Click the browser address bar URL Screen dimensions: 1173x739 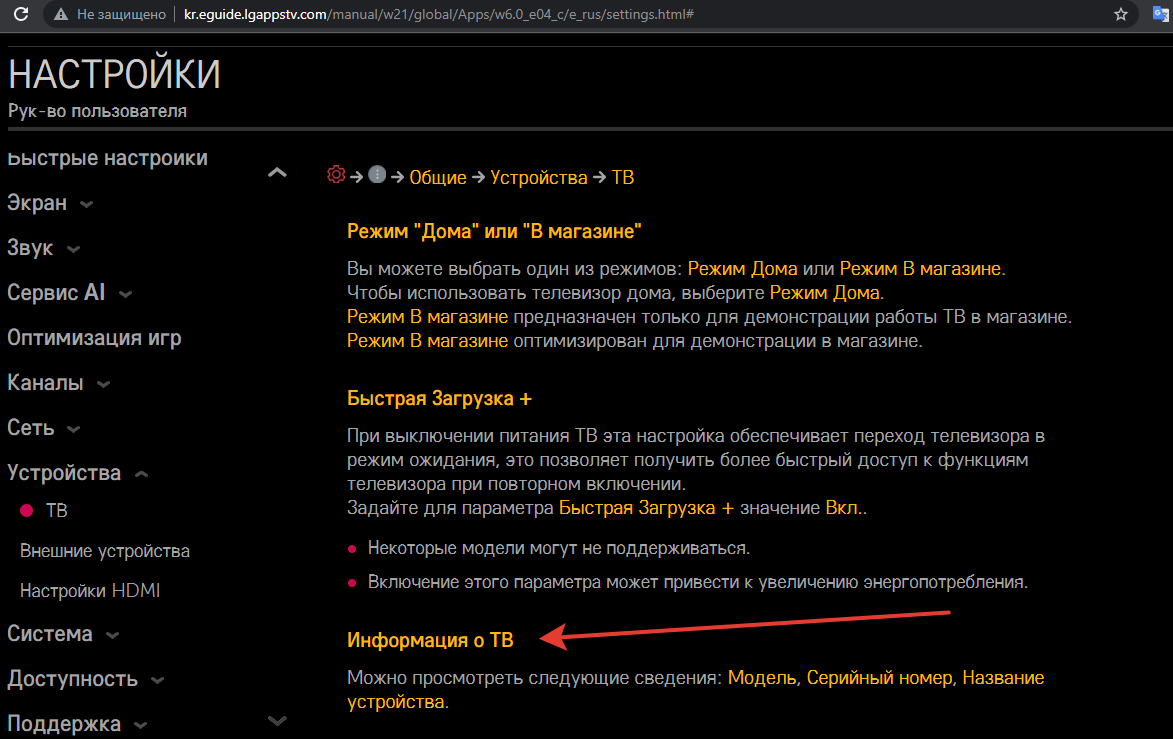[x=440, y=15]
